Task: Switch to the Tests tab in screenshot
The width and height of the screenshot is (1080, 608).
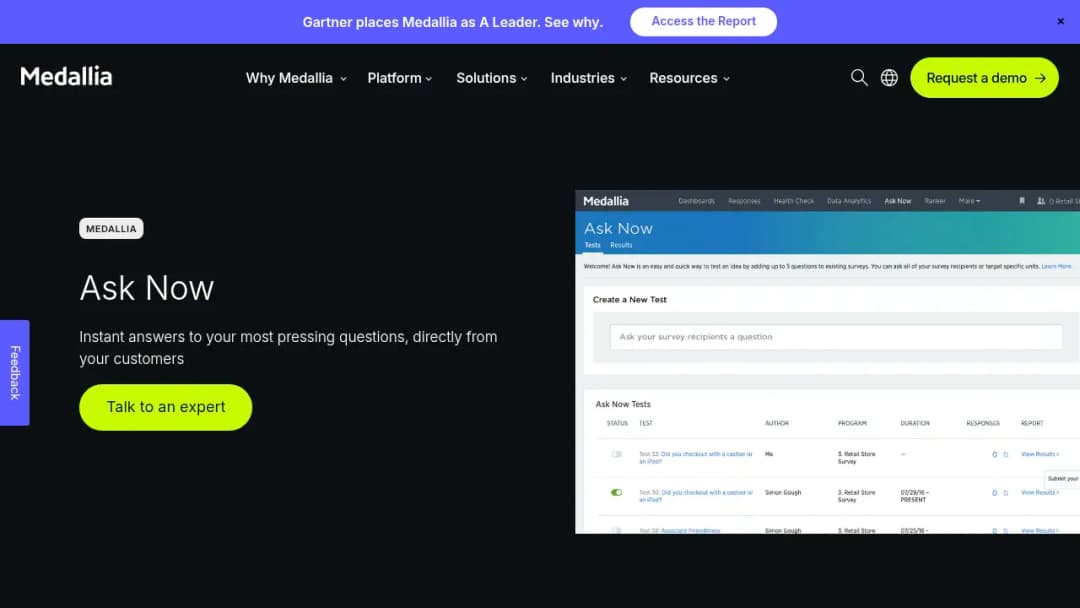Action: (592, 245)
